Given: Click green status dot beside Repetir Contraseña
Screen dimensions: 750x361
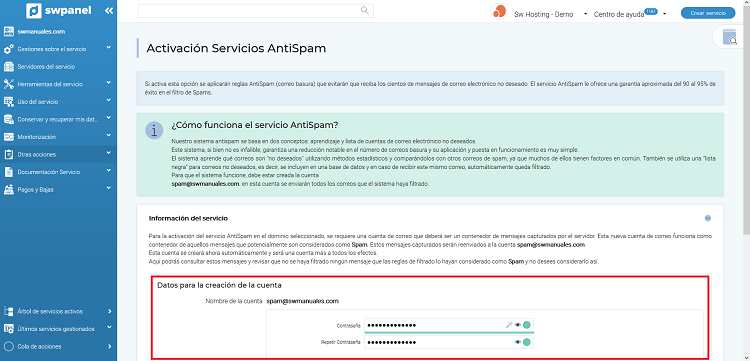Looking at the screenshot, I should pyautogui.click(x=527, y=342).
